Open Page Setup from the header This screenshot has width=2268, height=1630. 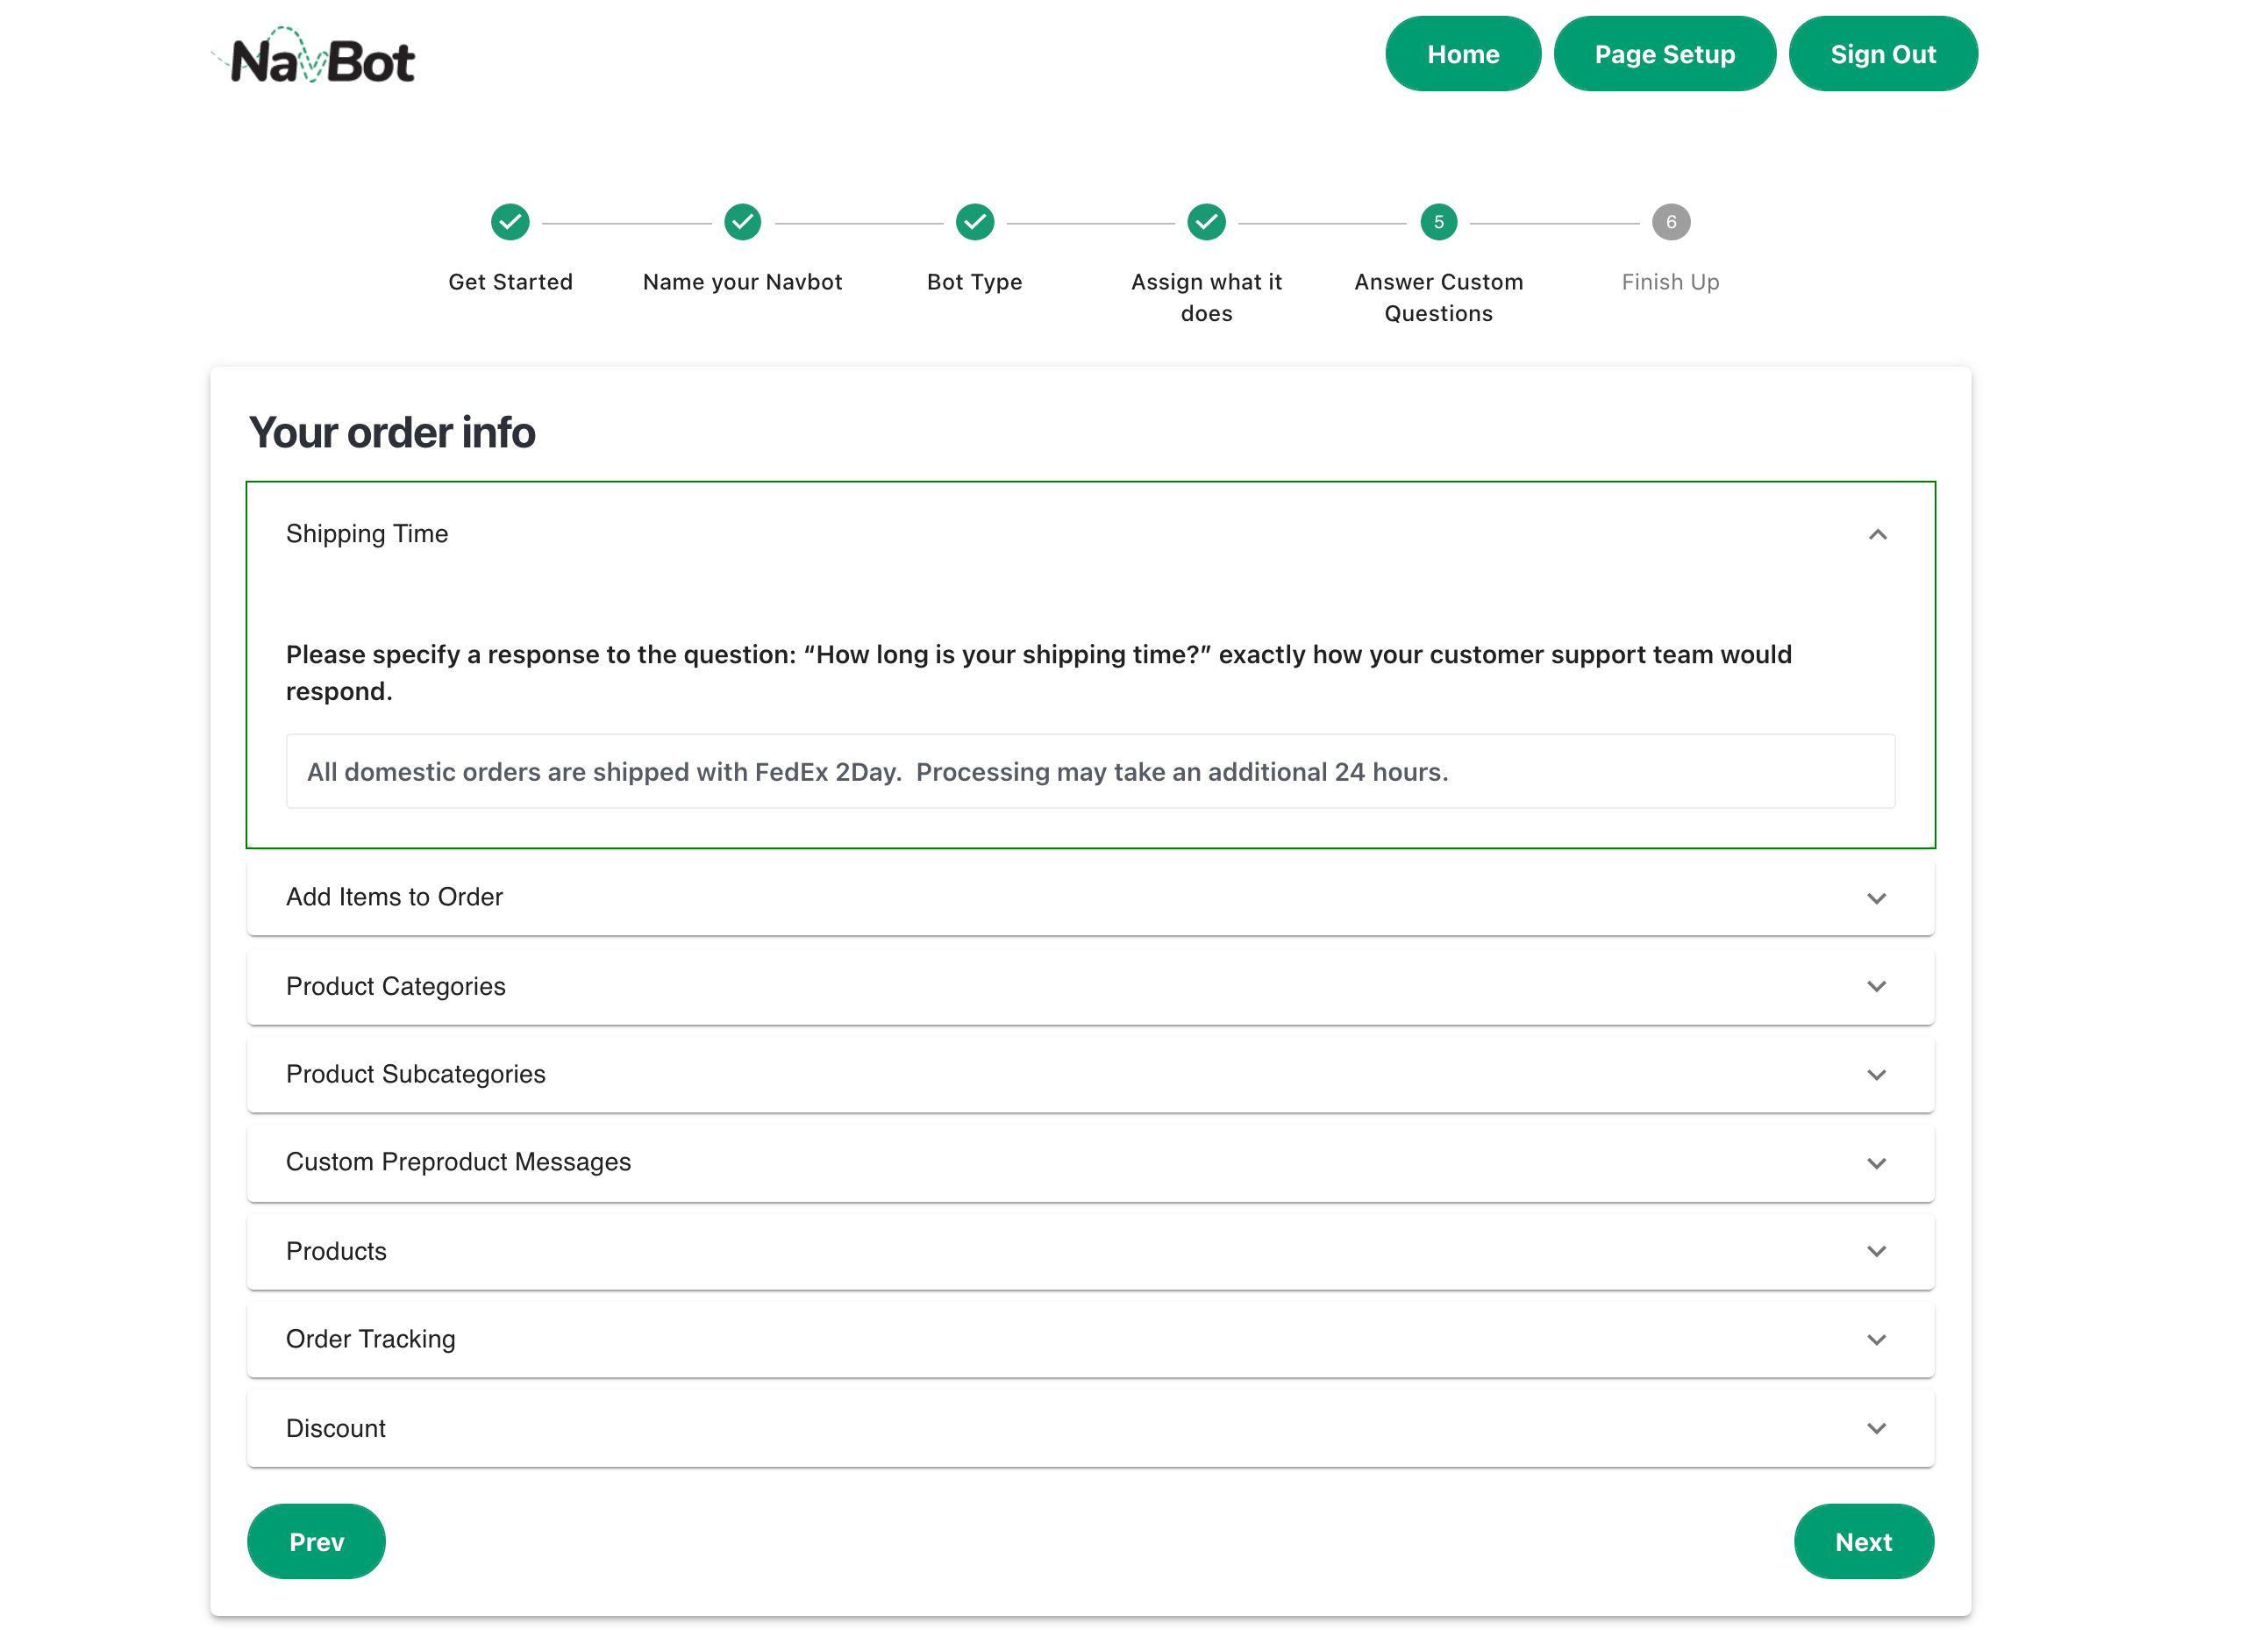[1664, 54]
